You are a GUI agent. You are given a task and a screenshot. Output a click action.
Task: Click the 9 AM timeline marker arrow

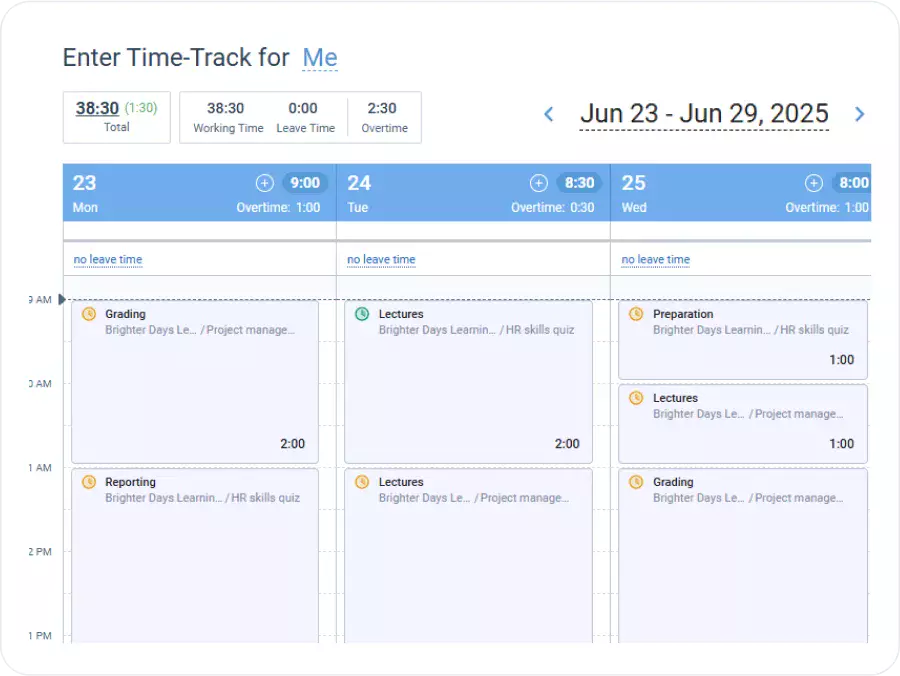pos(62,298)
